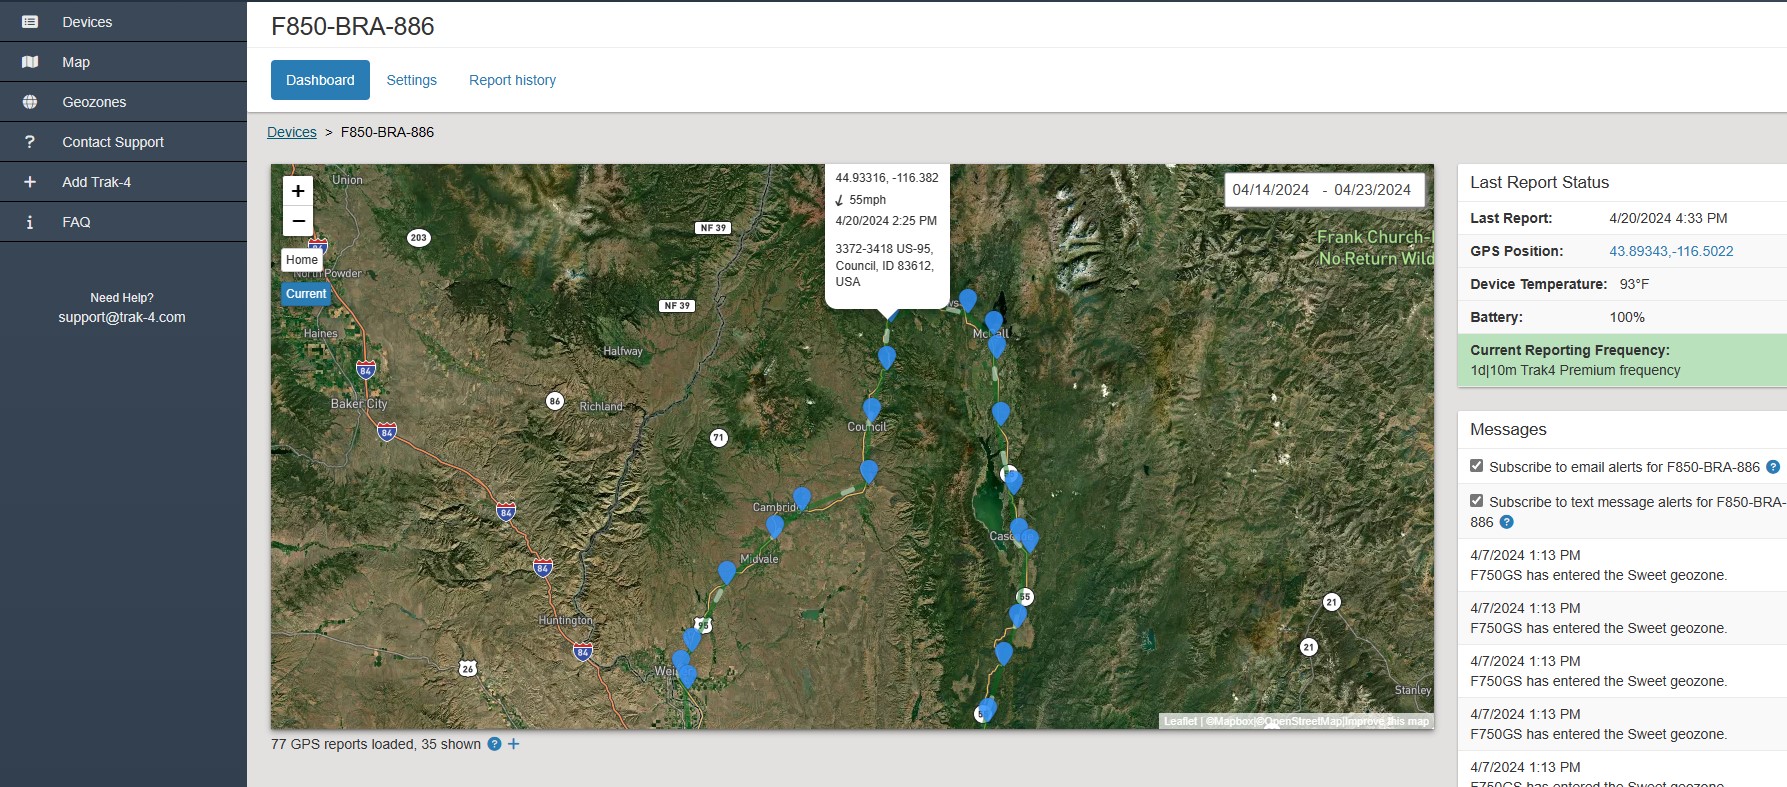The height and width of the screenshot is (787, 1787).
Task: Click the map pin above McCall label
Action: [993, 321]
